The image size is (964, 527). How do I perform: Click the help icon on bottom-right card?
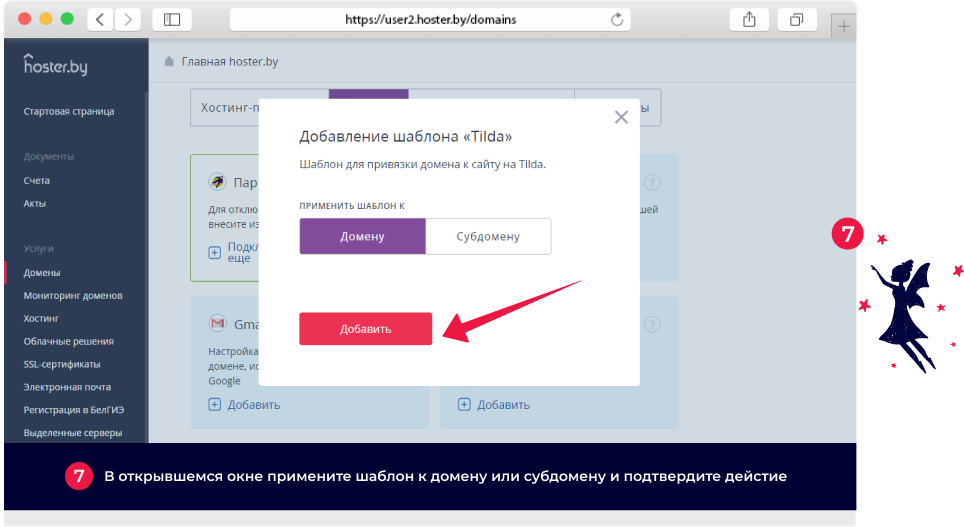[652, 324]
